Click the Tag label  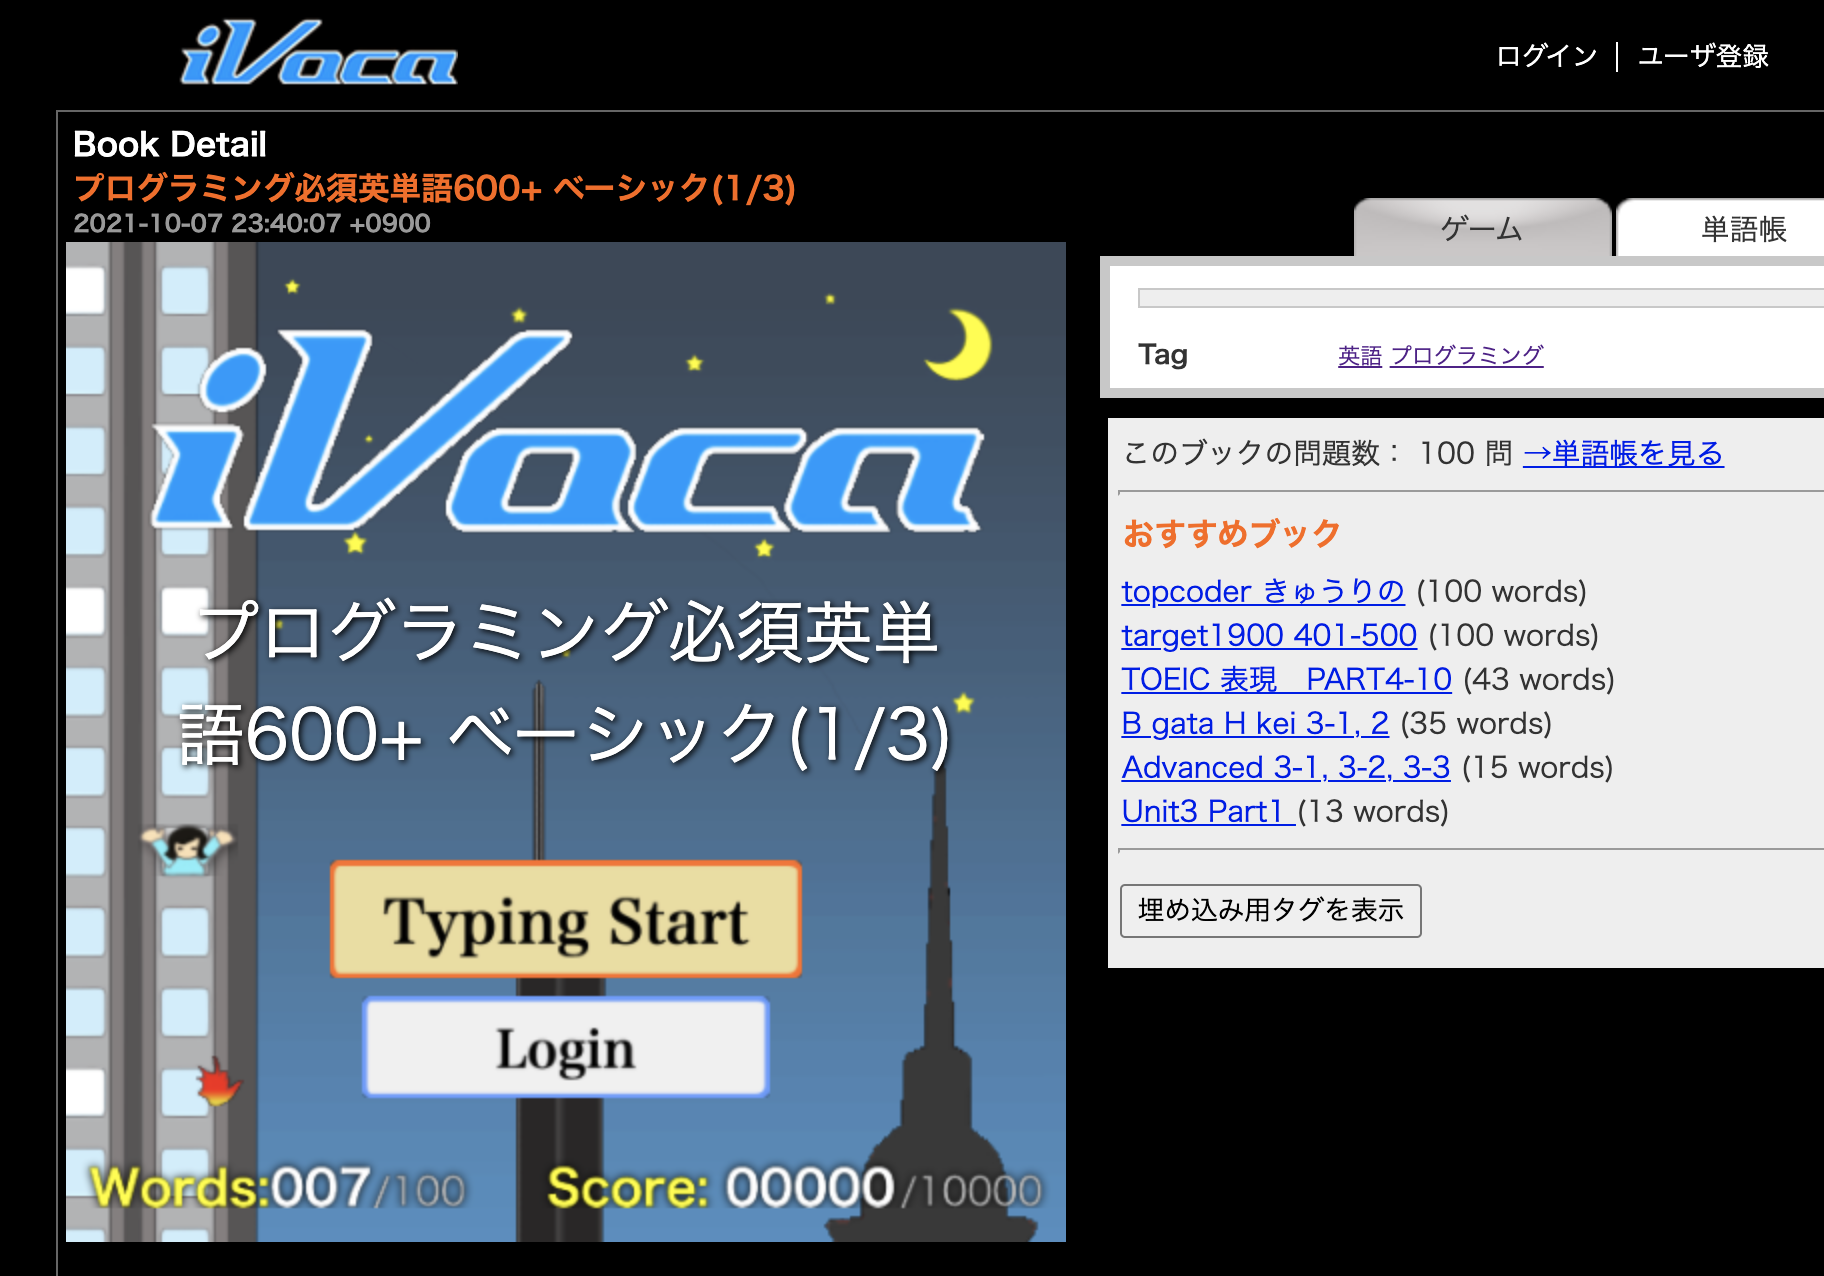click(1163, 355)
